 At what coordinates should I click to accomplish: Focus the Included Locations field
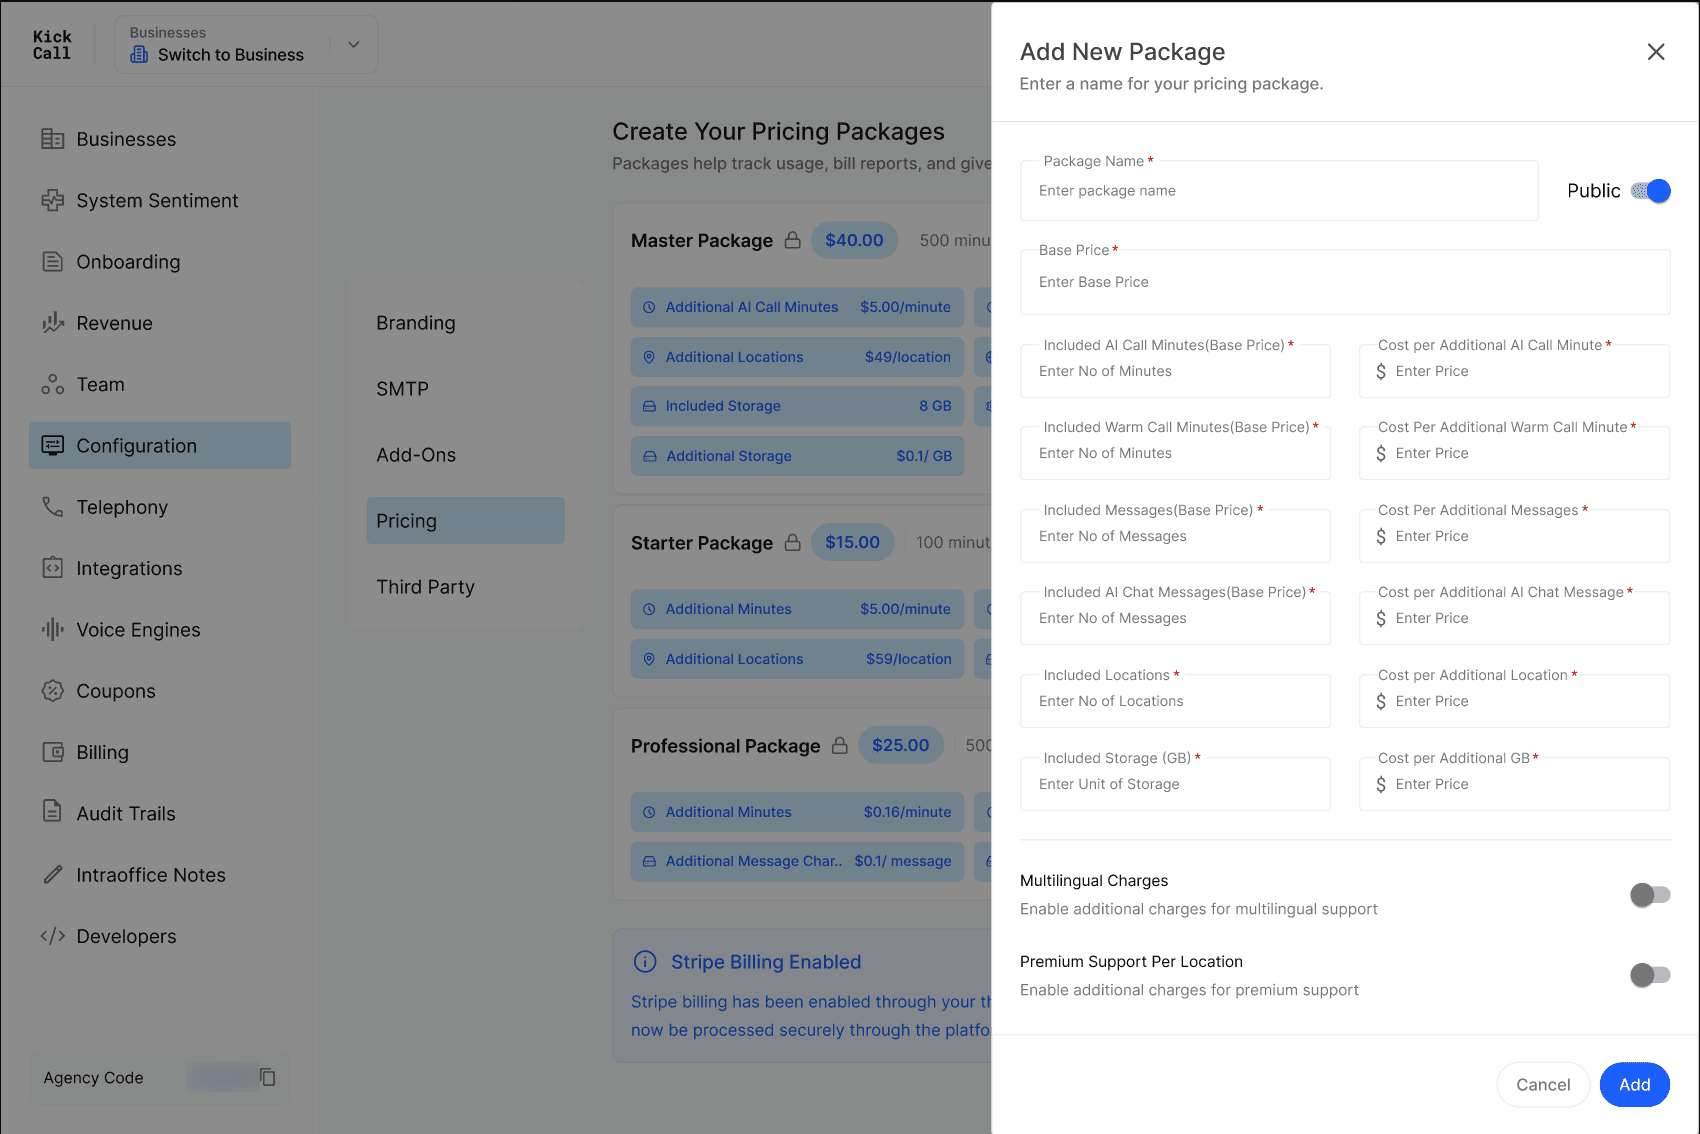pos(1175,701)
